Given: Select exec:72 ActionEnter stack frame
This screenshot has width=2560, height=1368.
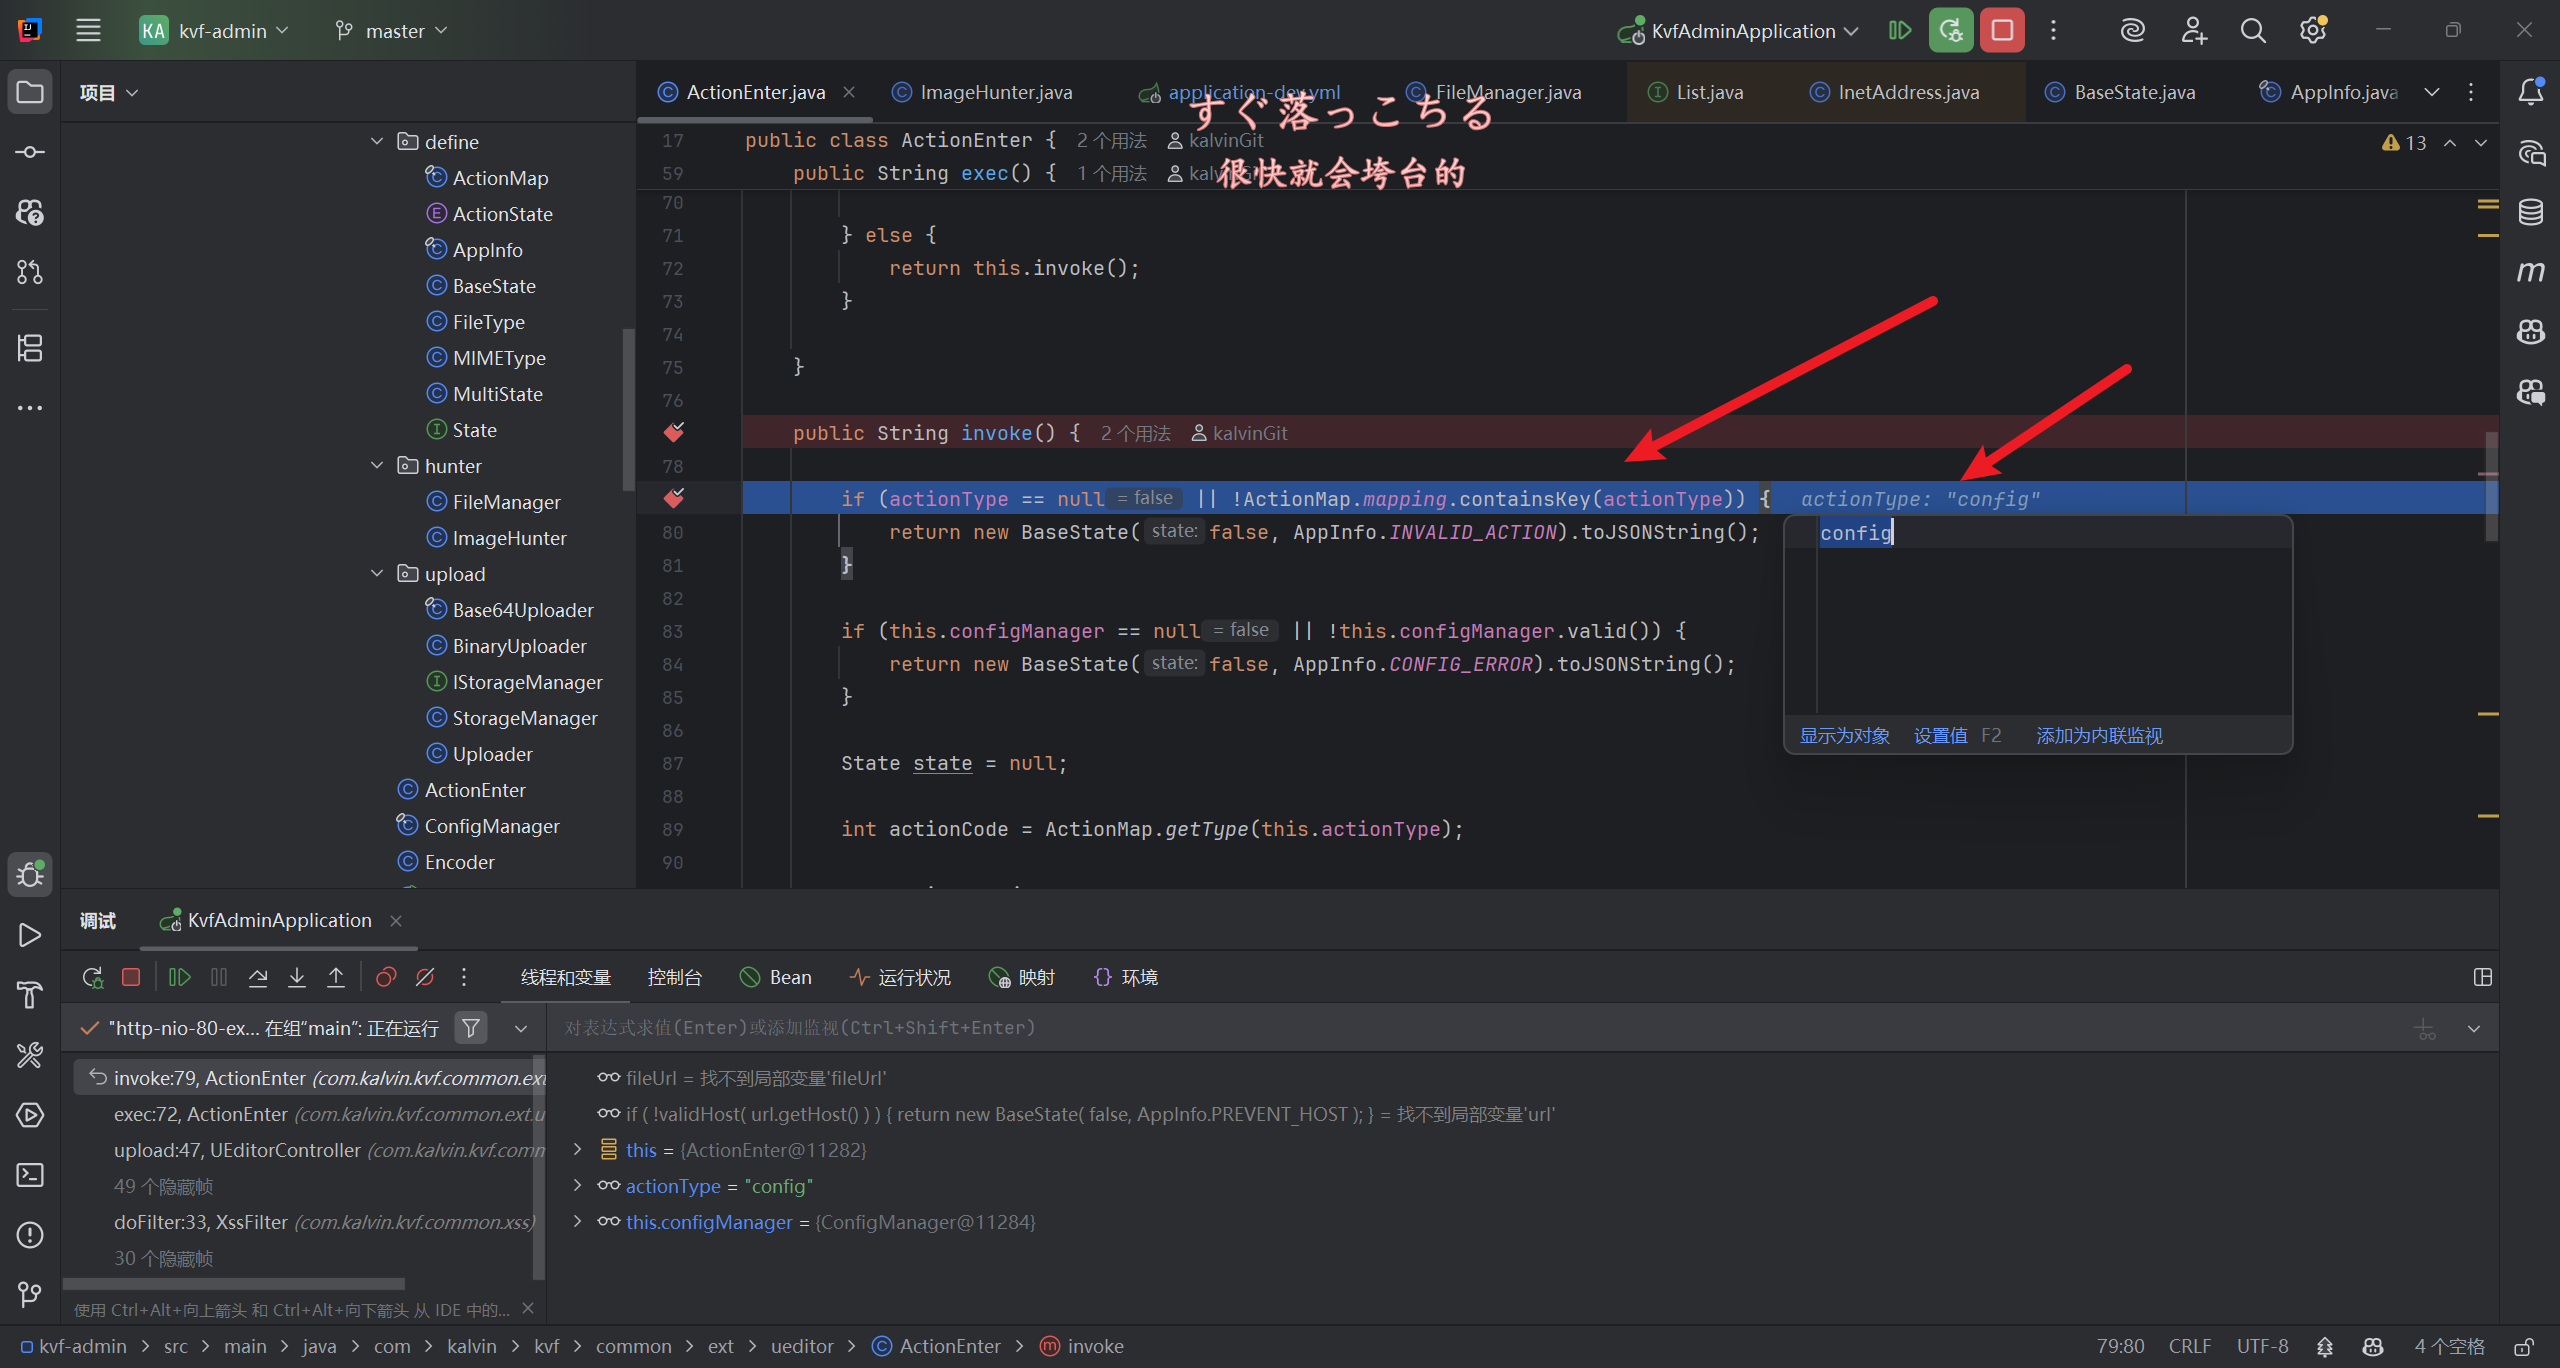Looking at the screenshot, I should [310, 1113].
